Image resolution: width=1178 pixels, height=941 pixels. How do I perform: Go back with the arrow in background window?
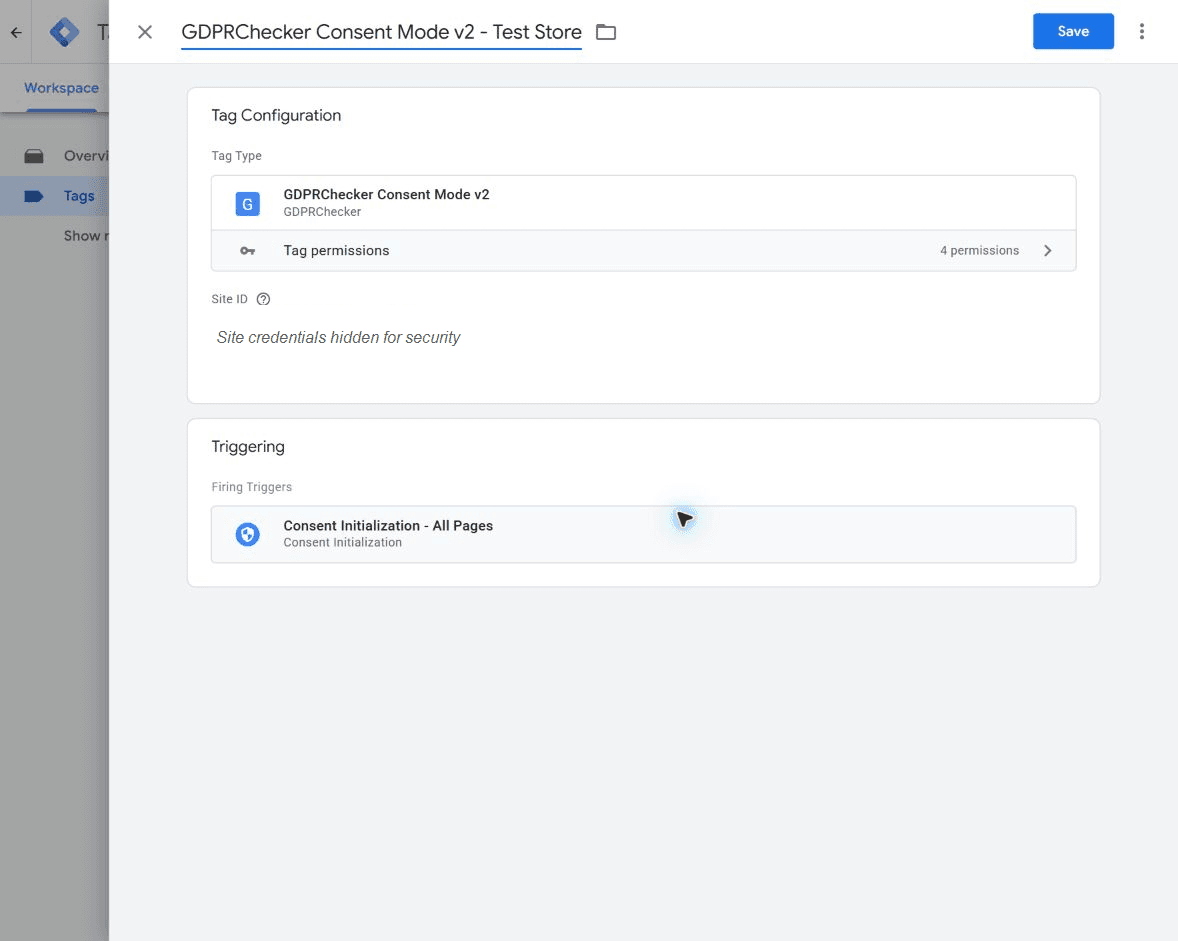click(x=16, y=32)
